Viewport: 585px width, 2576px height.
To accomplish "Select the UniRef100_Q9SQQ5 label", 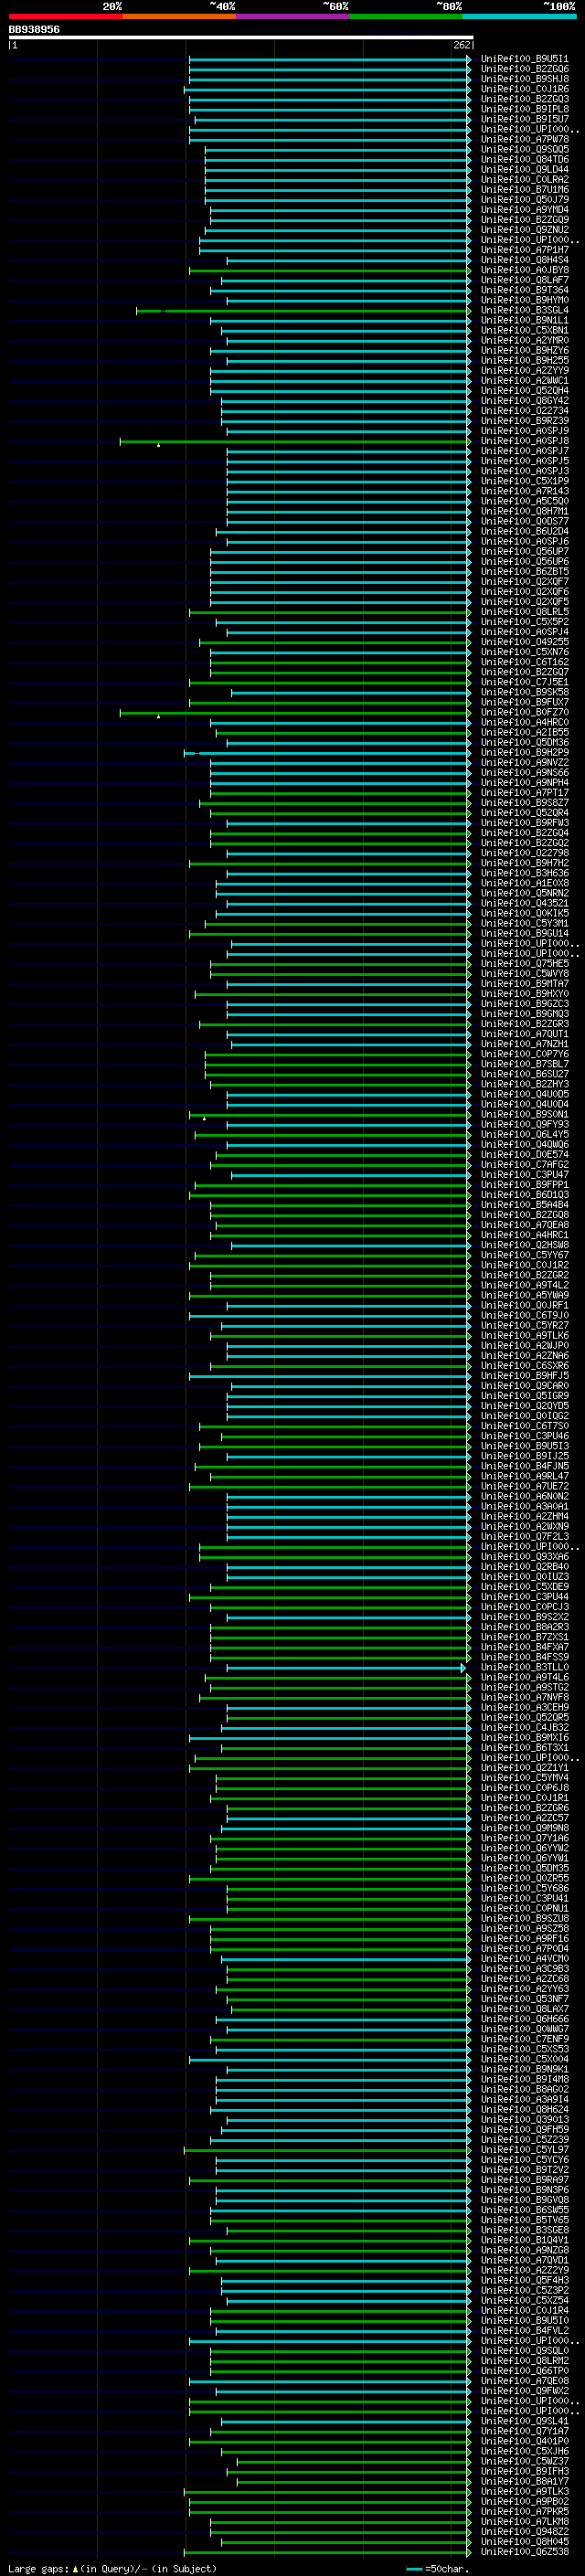I will tap(525, 149).
